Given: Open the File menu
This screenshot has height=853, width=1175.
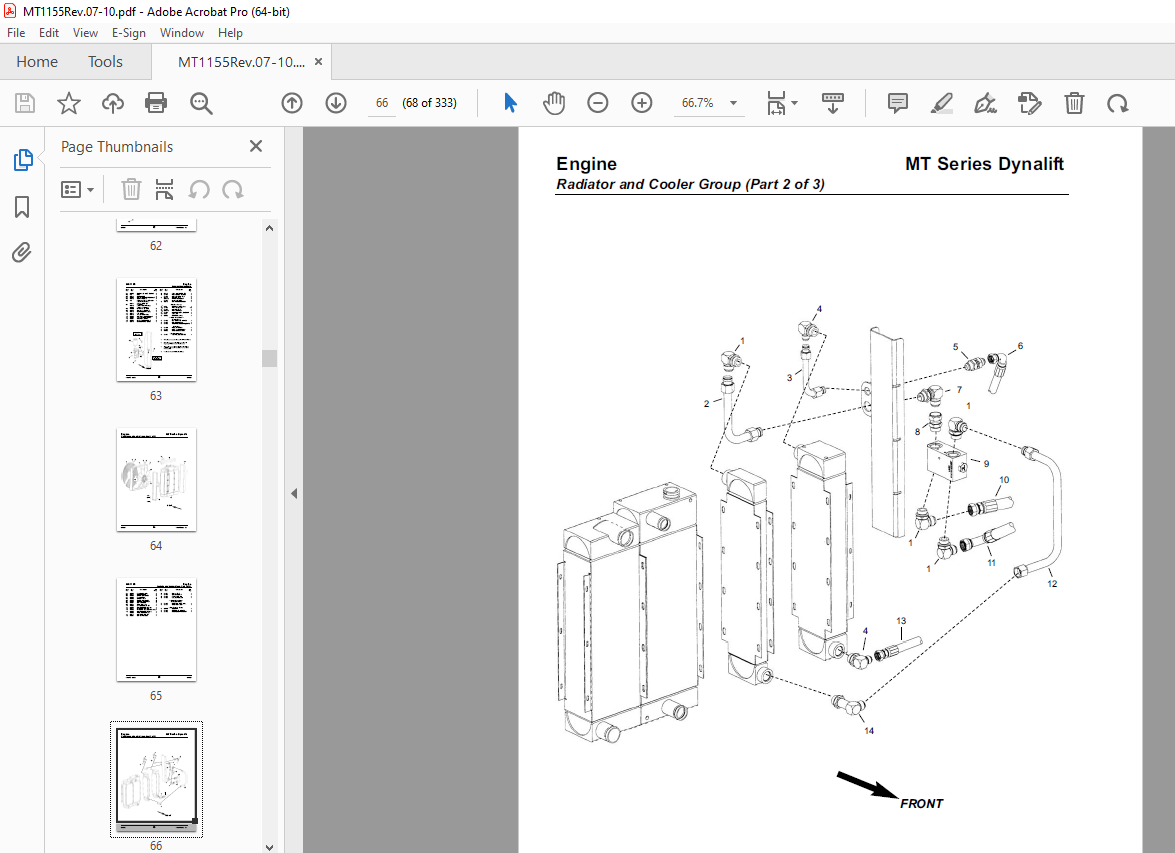Looking at the screenshot, I should pyautogui.click(x=16, y=33).
